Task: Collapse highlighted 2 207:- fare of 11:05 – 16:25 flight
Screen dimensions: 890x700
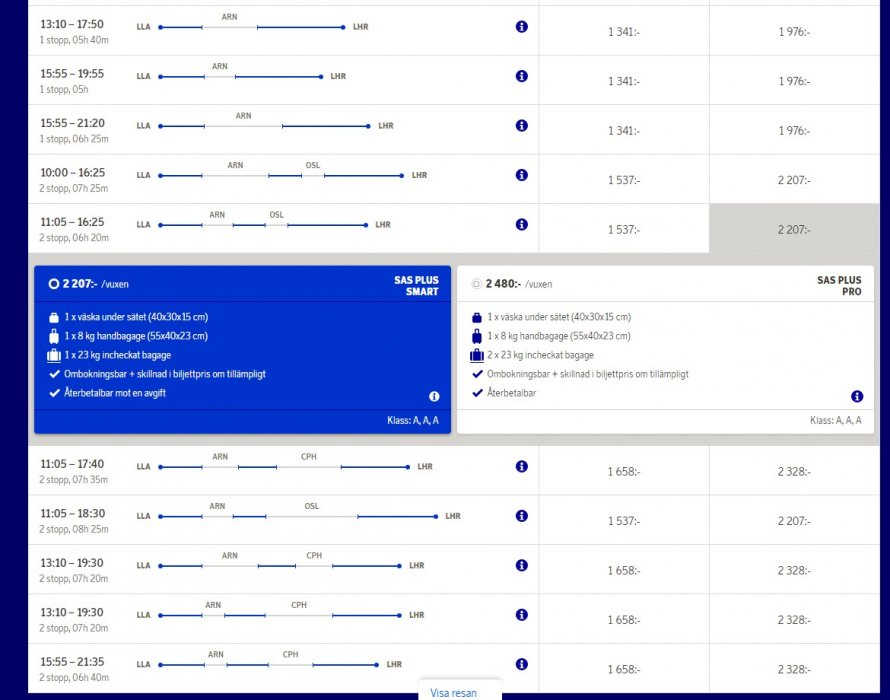Action: pyautogui.click(x=794, y=230)
